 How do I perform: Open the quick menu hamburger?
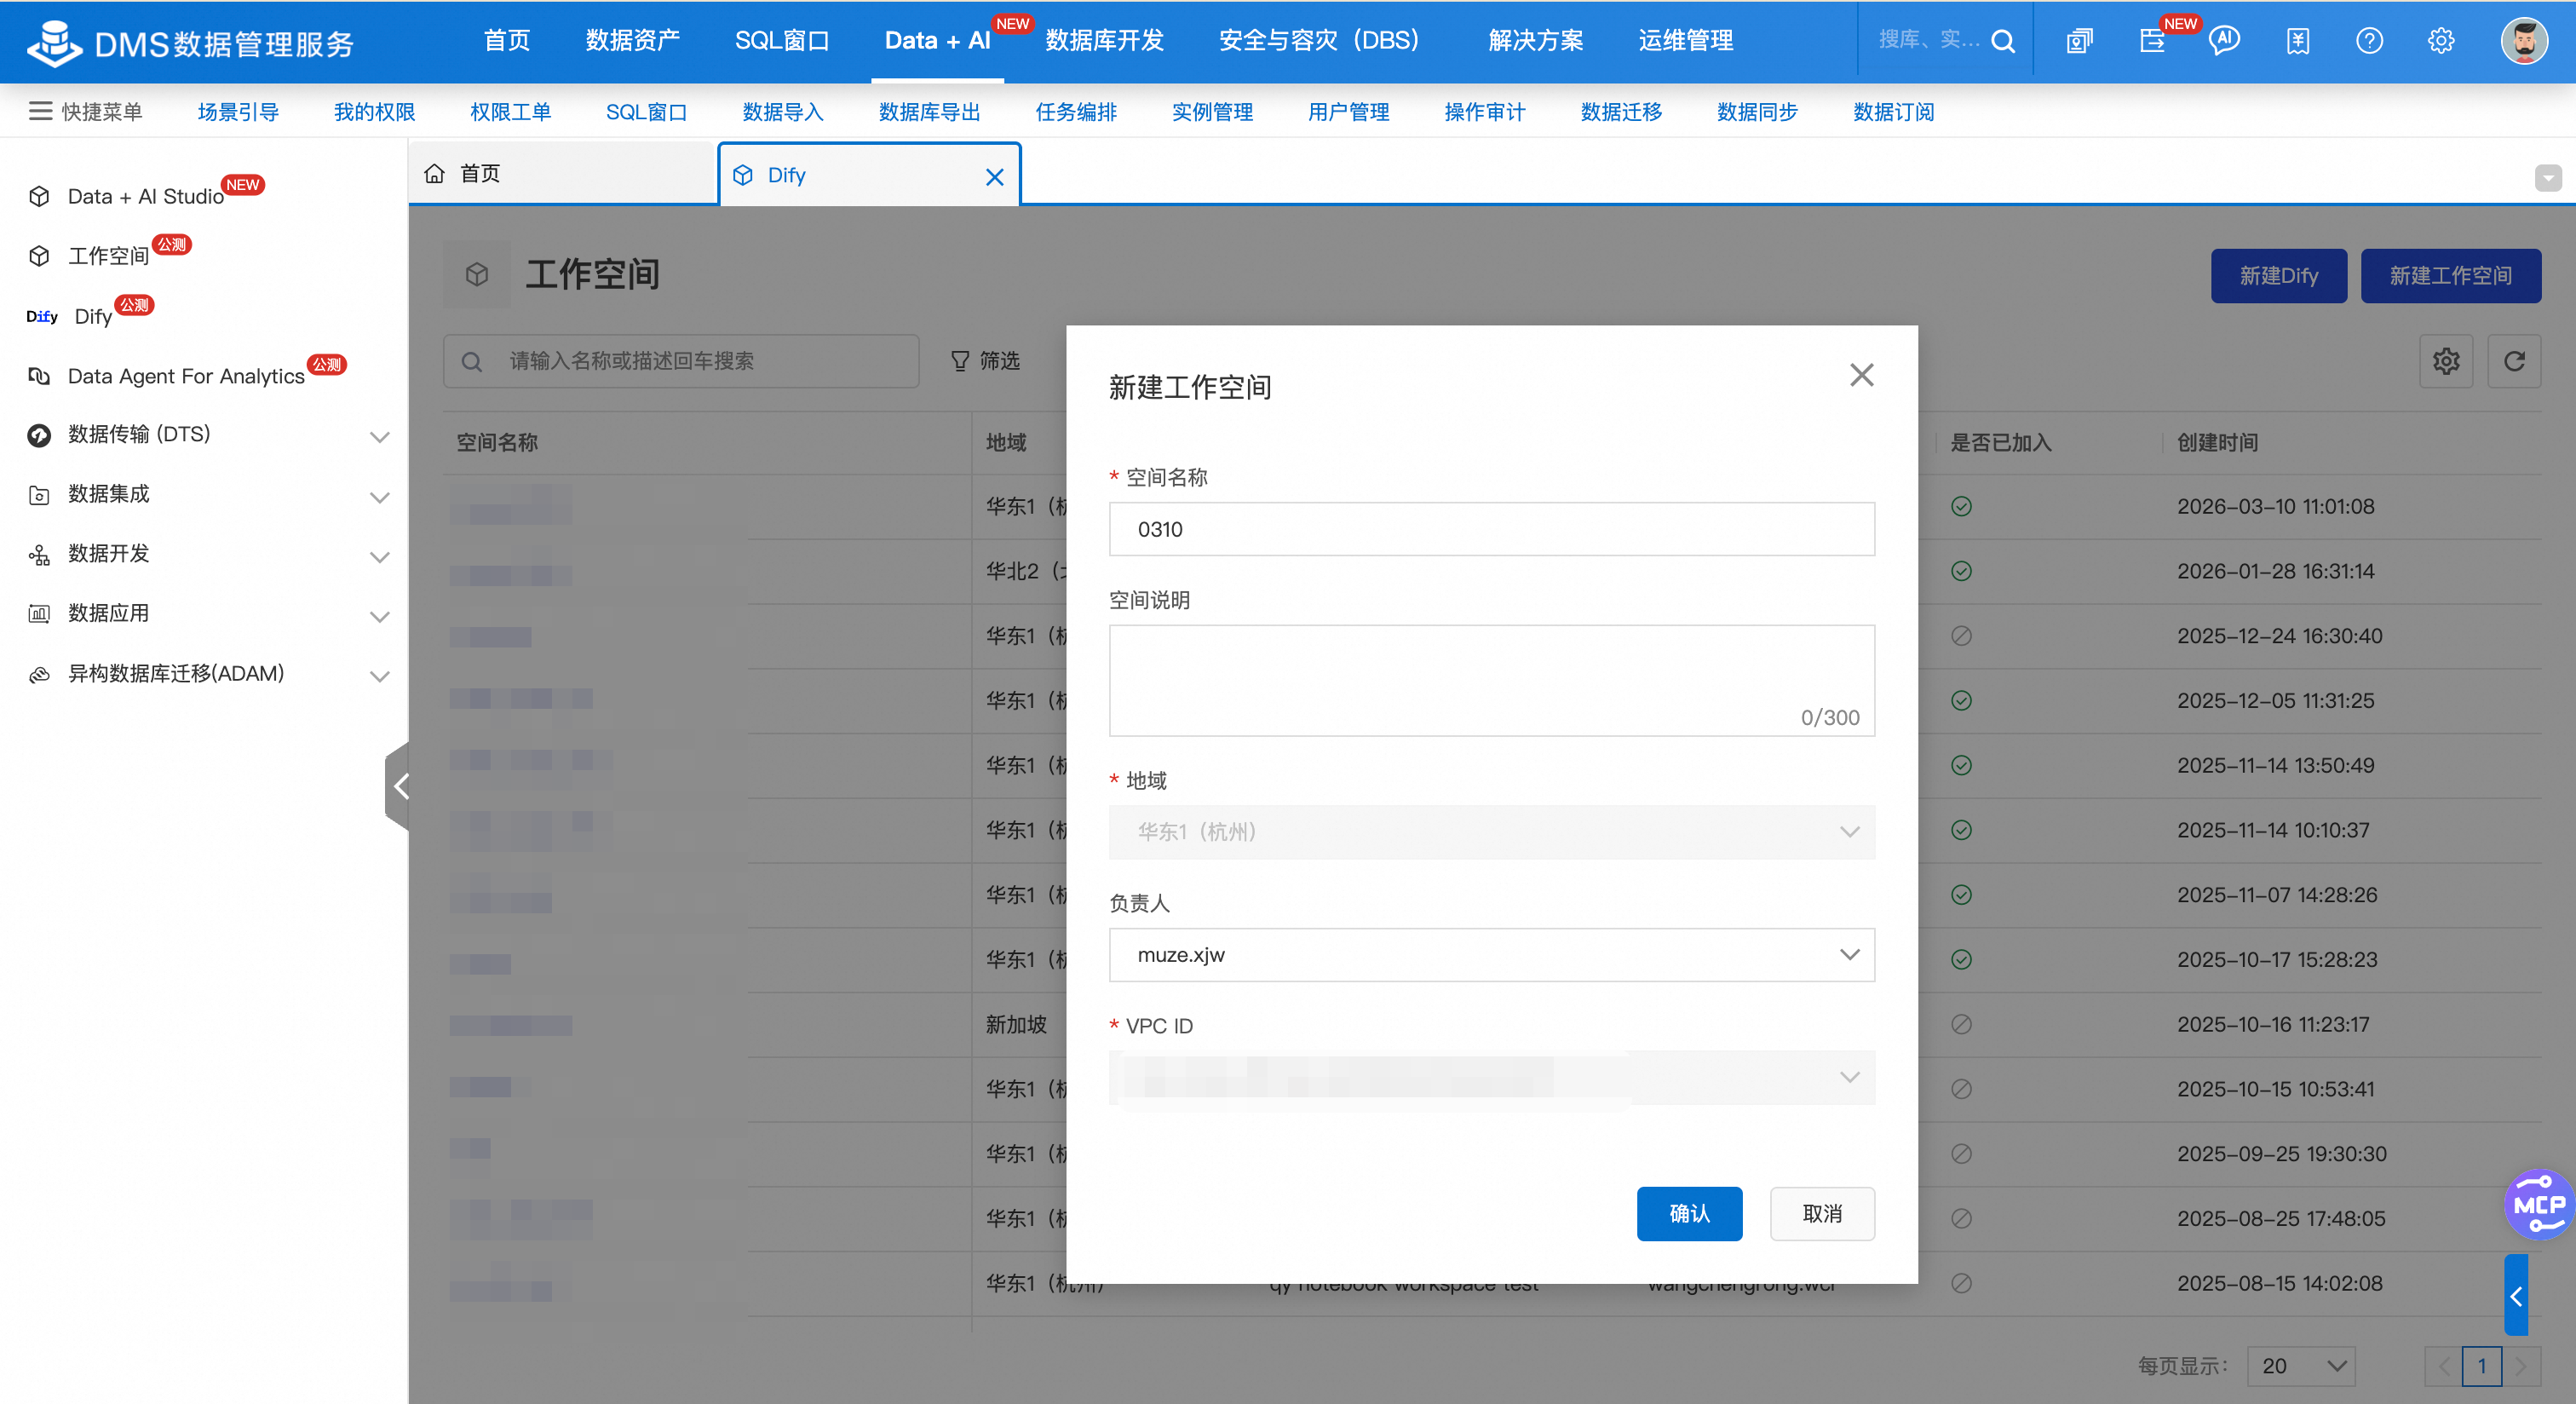[x=40, y=111]
